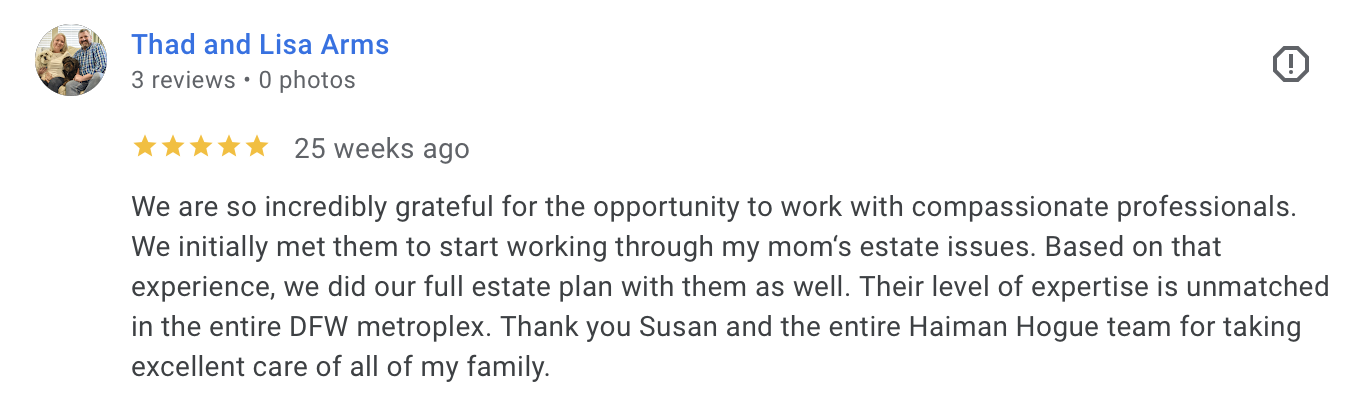Screen dimensions: 1370x402
Task: Click the third gold rating star
Action: coord(201,148)
